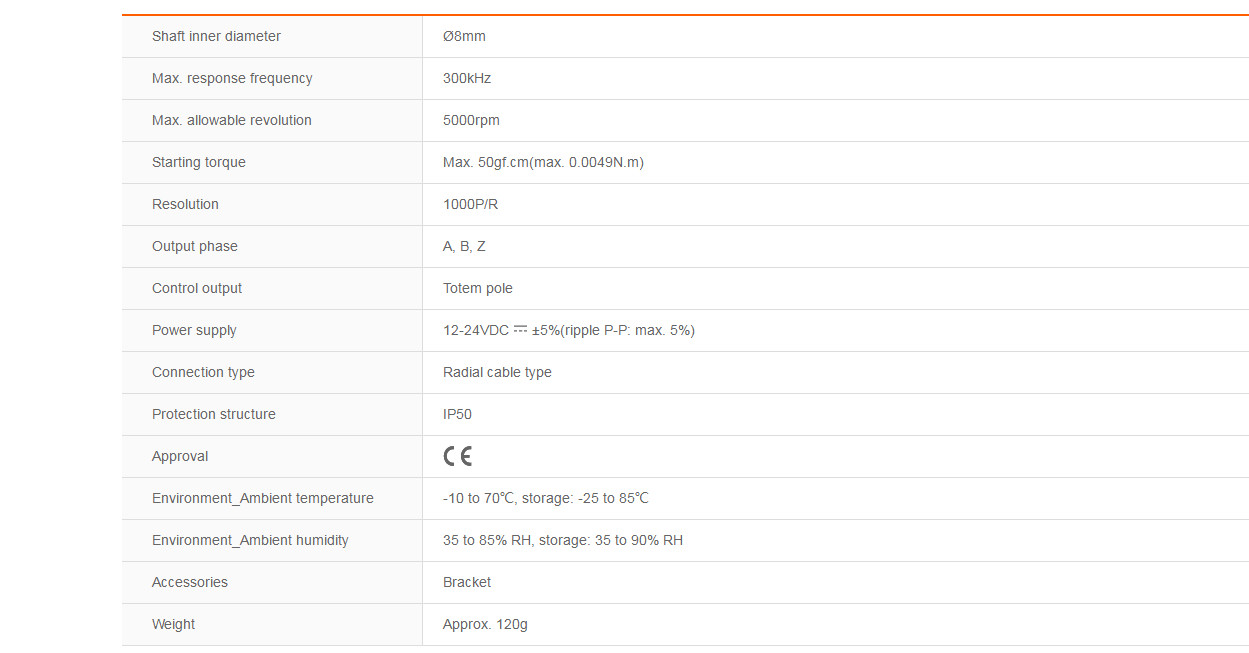Select the "Approx. 120g" weight value
The image size is (1249, 653).
[485, 624]
